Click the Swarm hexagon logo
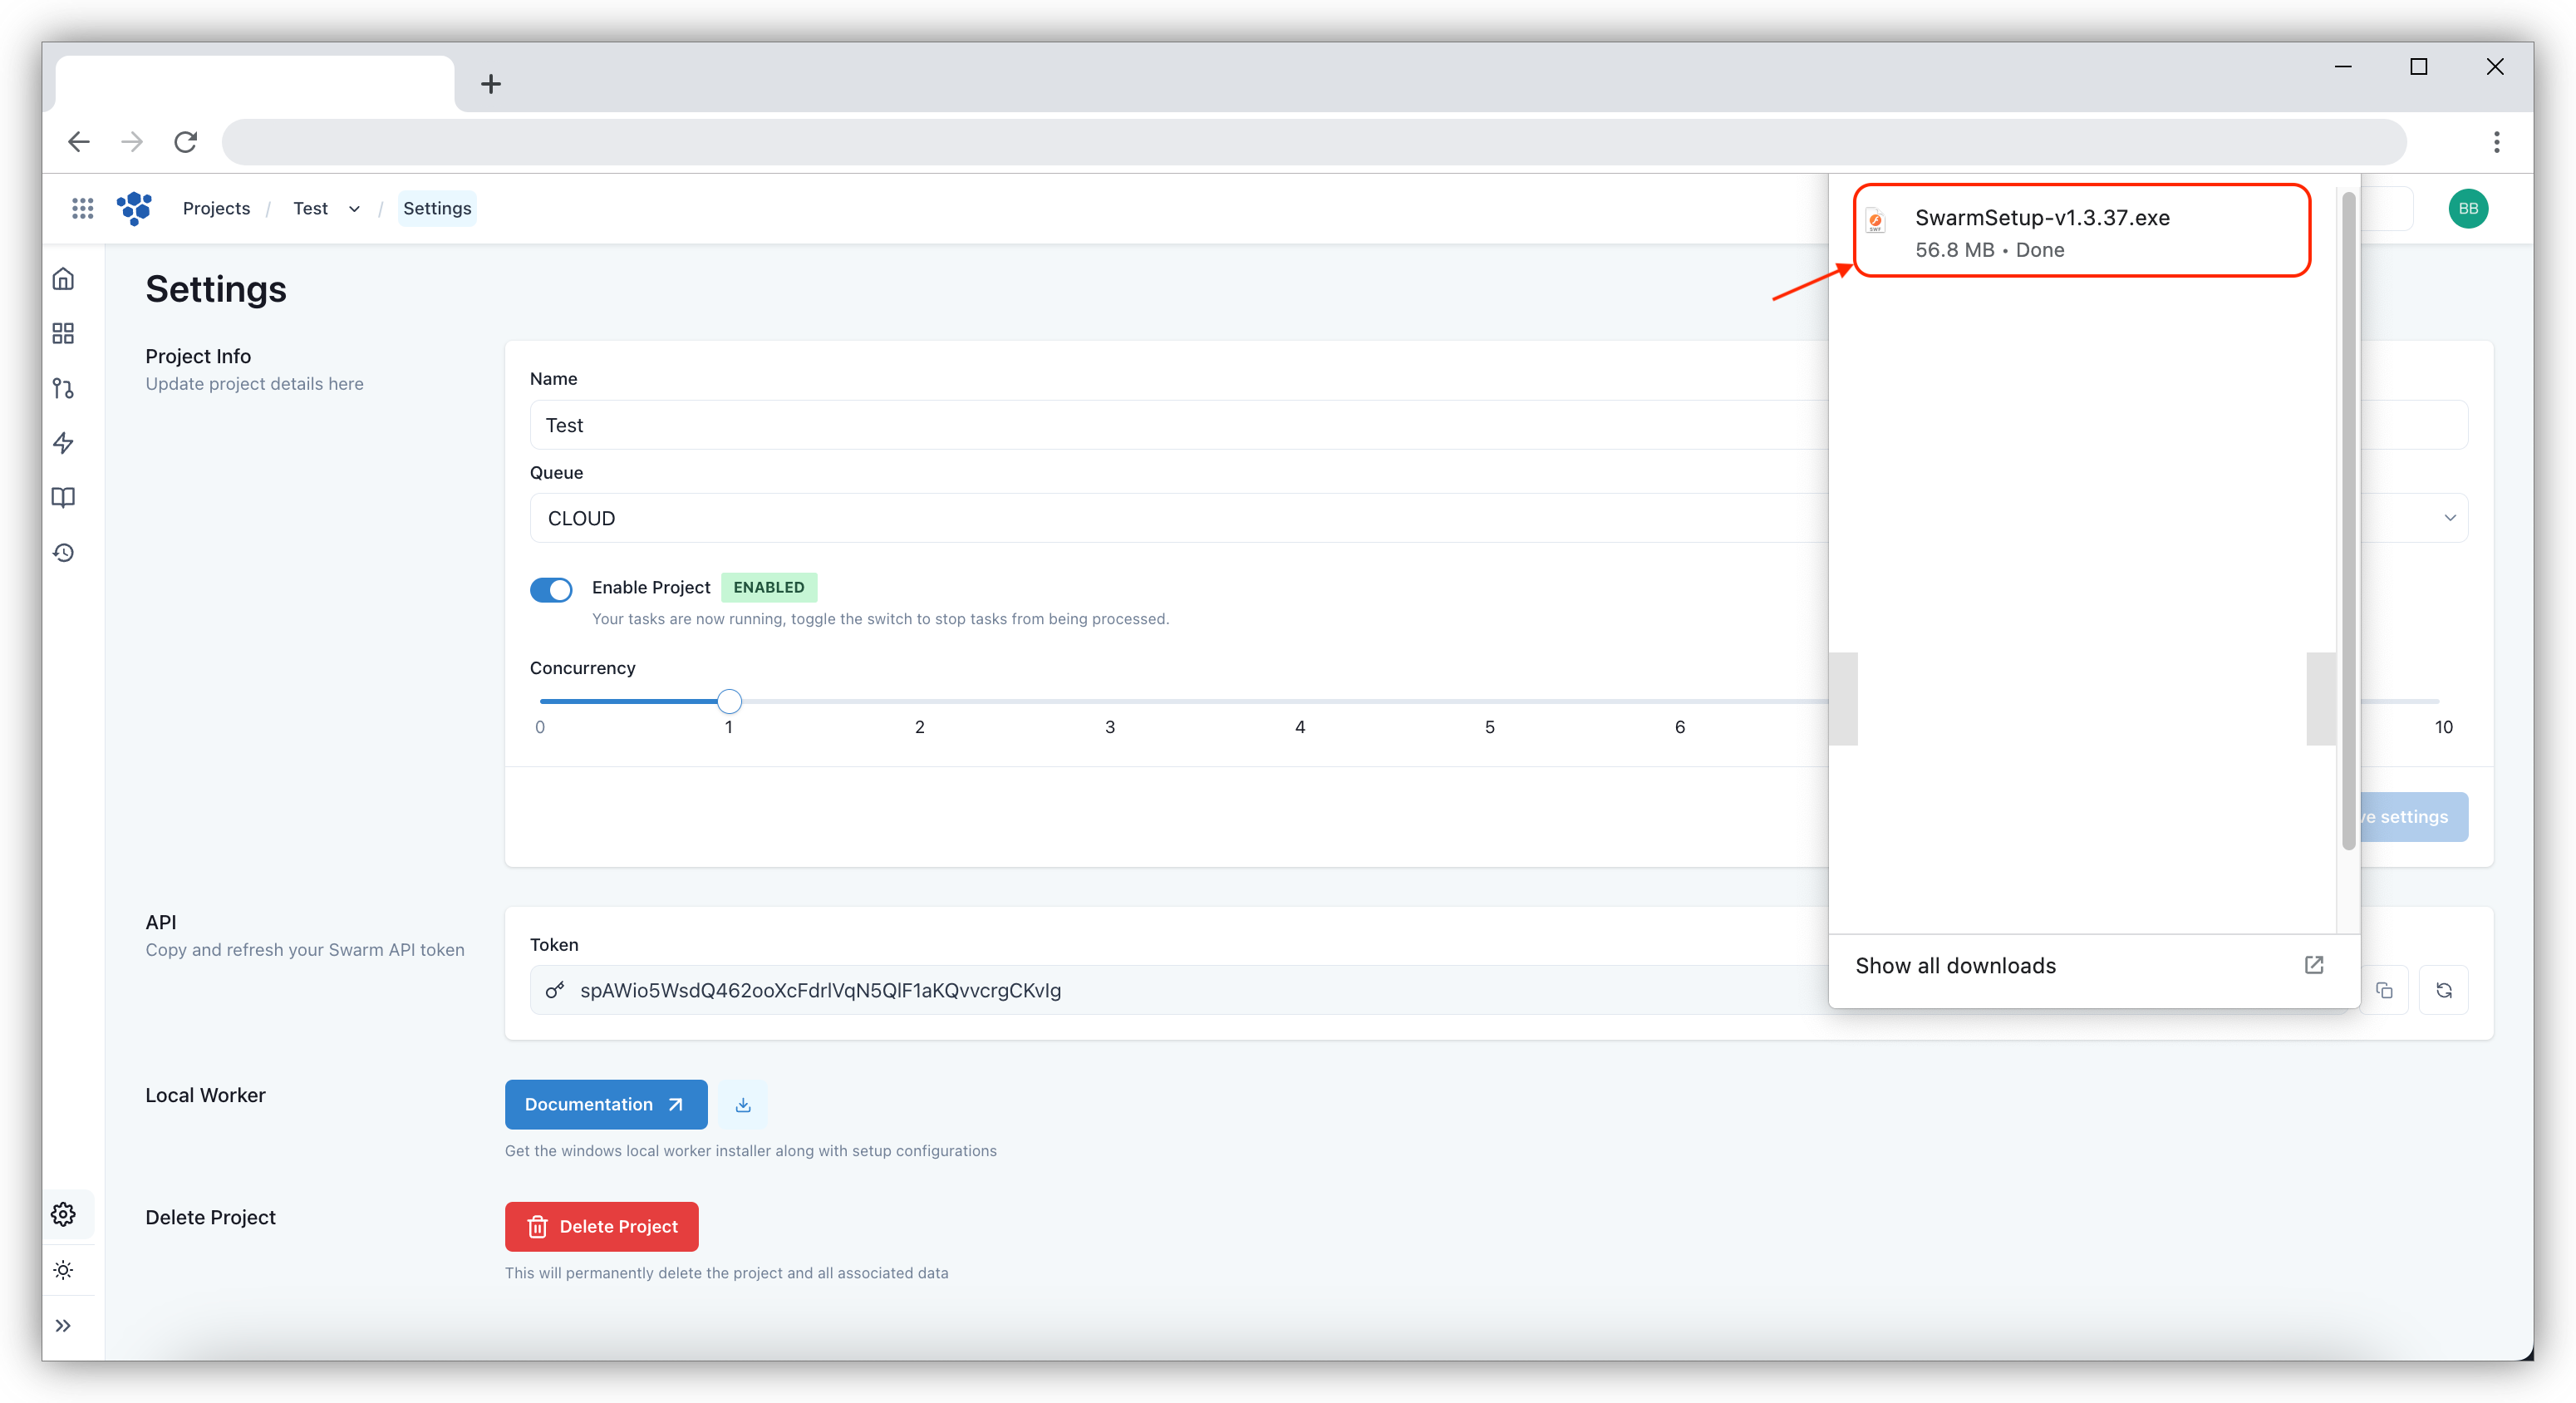 (135, 208)
